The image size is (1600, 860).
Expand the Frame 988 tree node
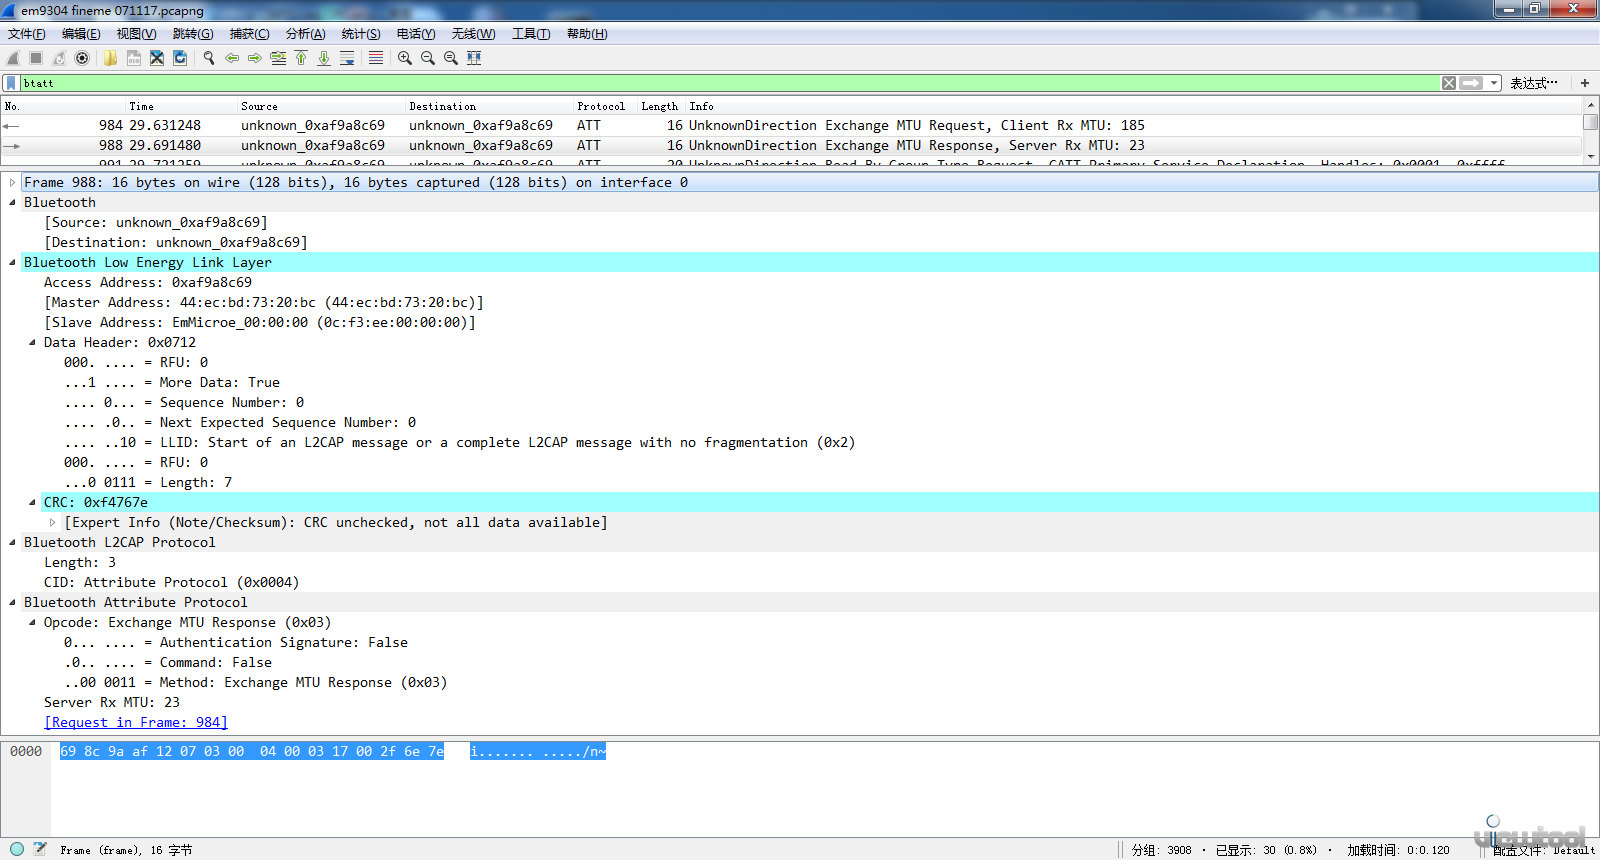pyautogui.click(x=12, y=183)
